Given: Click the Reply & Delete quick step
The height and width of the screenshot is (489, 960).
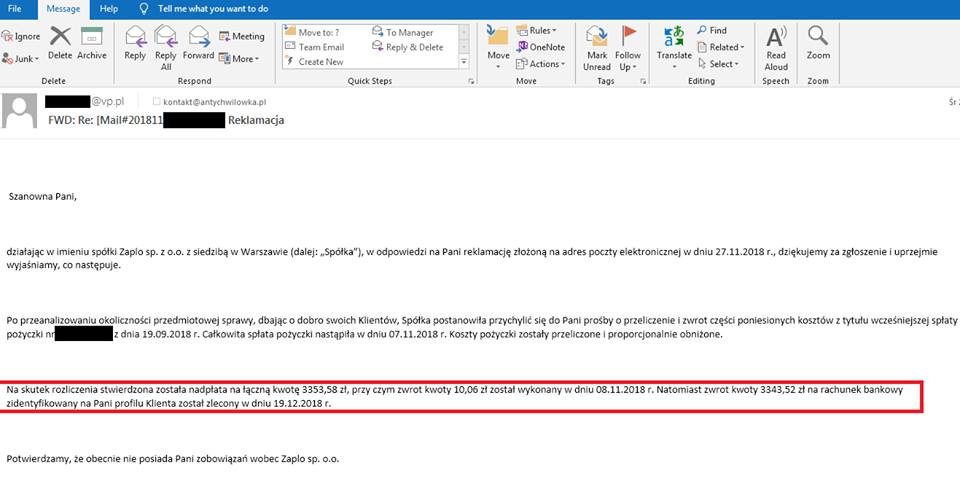Looking at the screenshot, I should coord(408,47).
